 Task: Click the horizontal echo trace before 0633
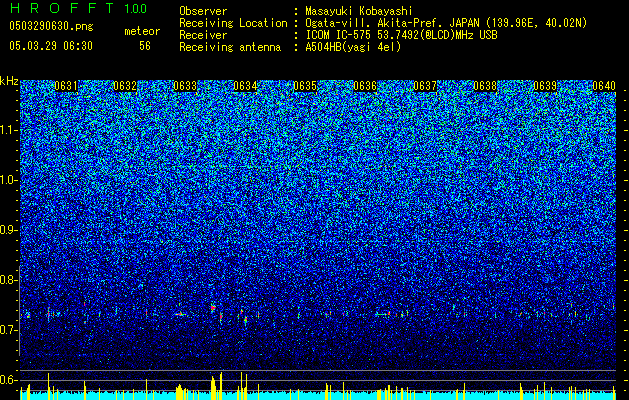181,314
